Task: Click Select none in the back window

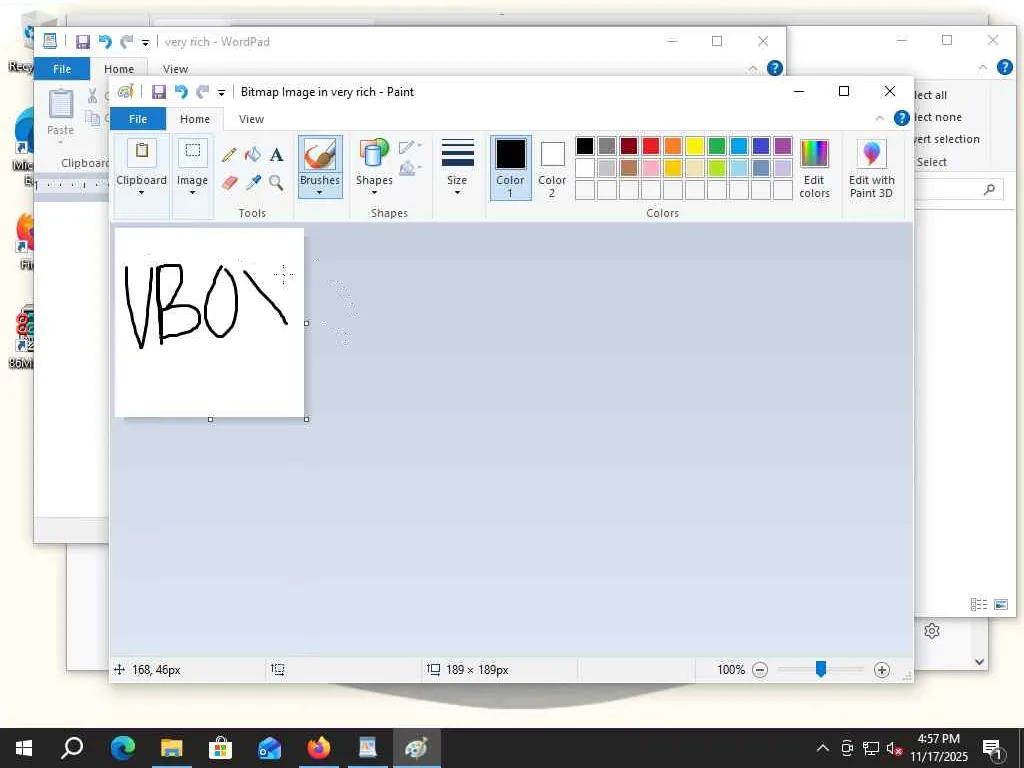Action: (938, 118)
